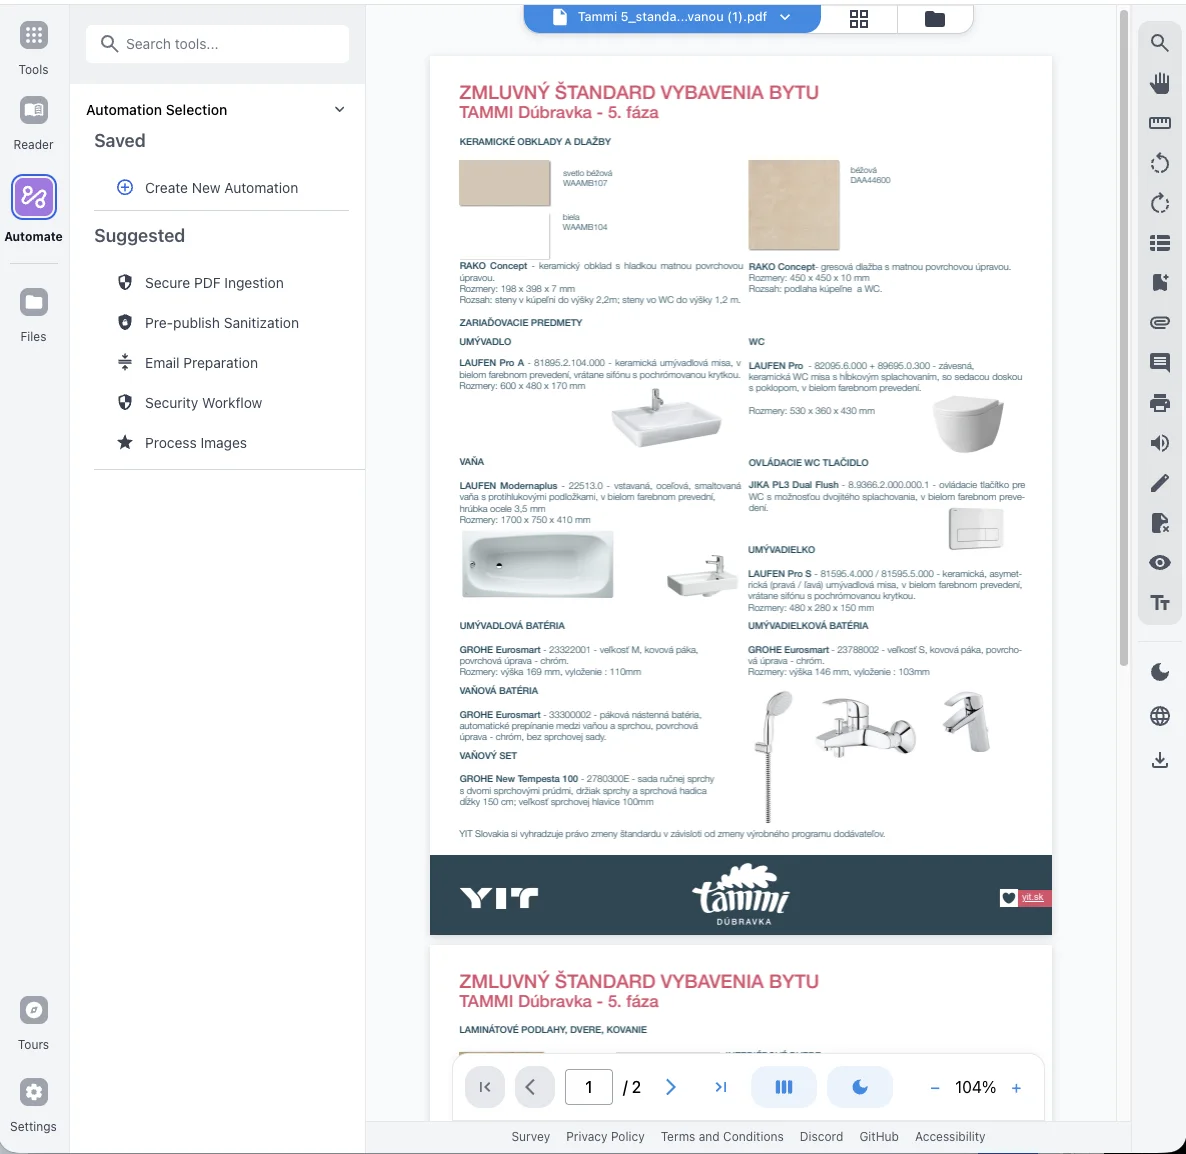Toggle dual-page column view button
The width and height of the screenshot is (1186, 1154).
(x=784, y=1087)
